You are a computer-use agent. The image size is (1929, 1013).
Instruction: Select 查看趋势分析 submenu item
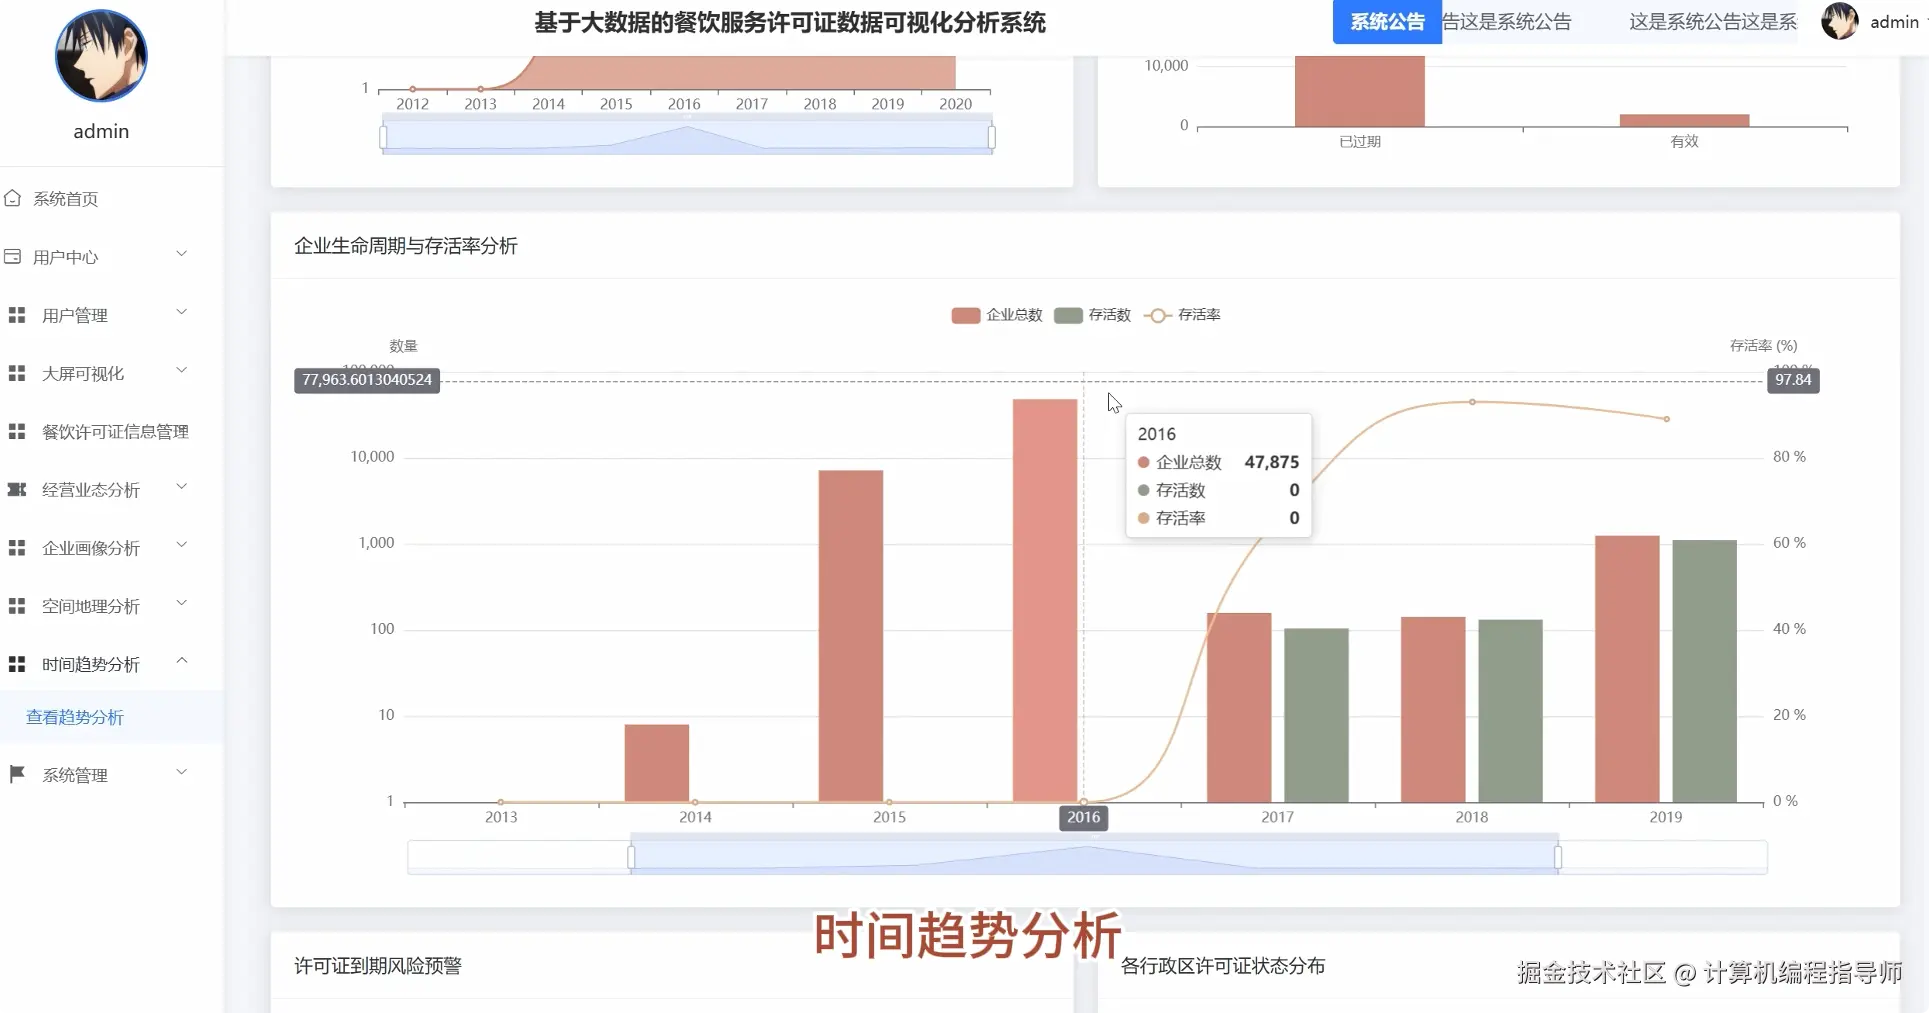click(x=111, y=717)
